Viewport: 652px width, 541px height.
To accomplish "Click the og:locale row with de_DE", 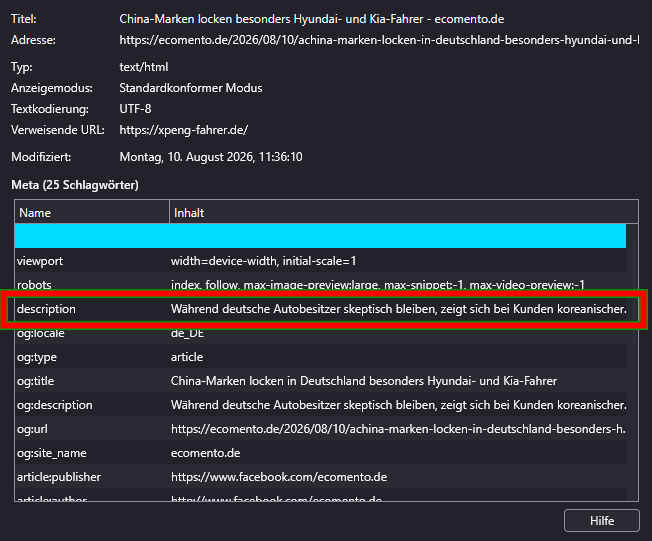I will coord(320,333).
